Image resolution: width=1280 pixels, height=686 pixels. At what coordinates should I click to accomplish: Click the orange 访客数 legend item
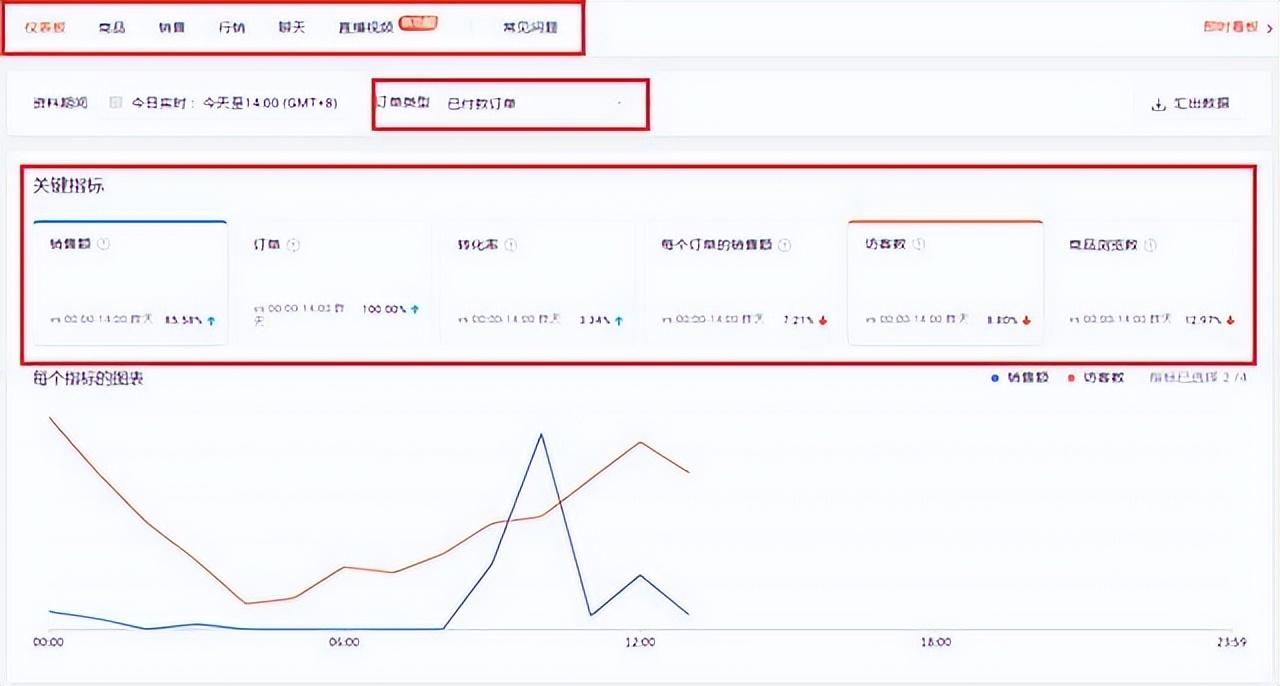coord(1096,378)
